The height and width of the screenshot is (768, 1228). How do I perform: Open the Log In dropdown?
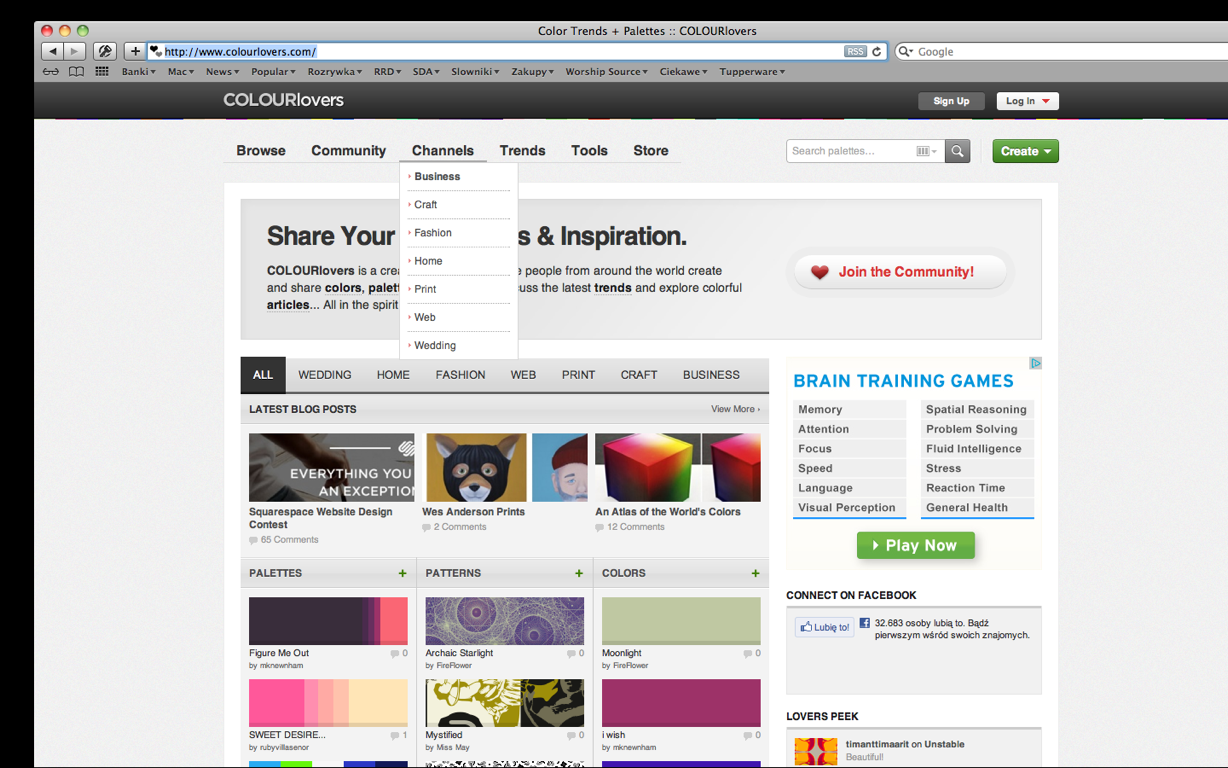1028,101
